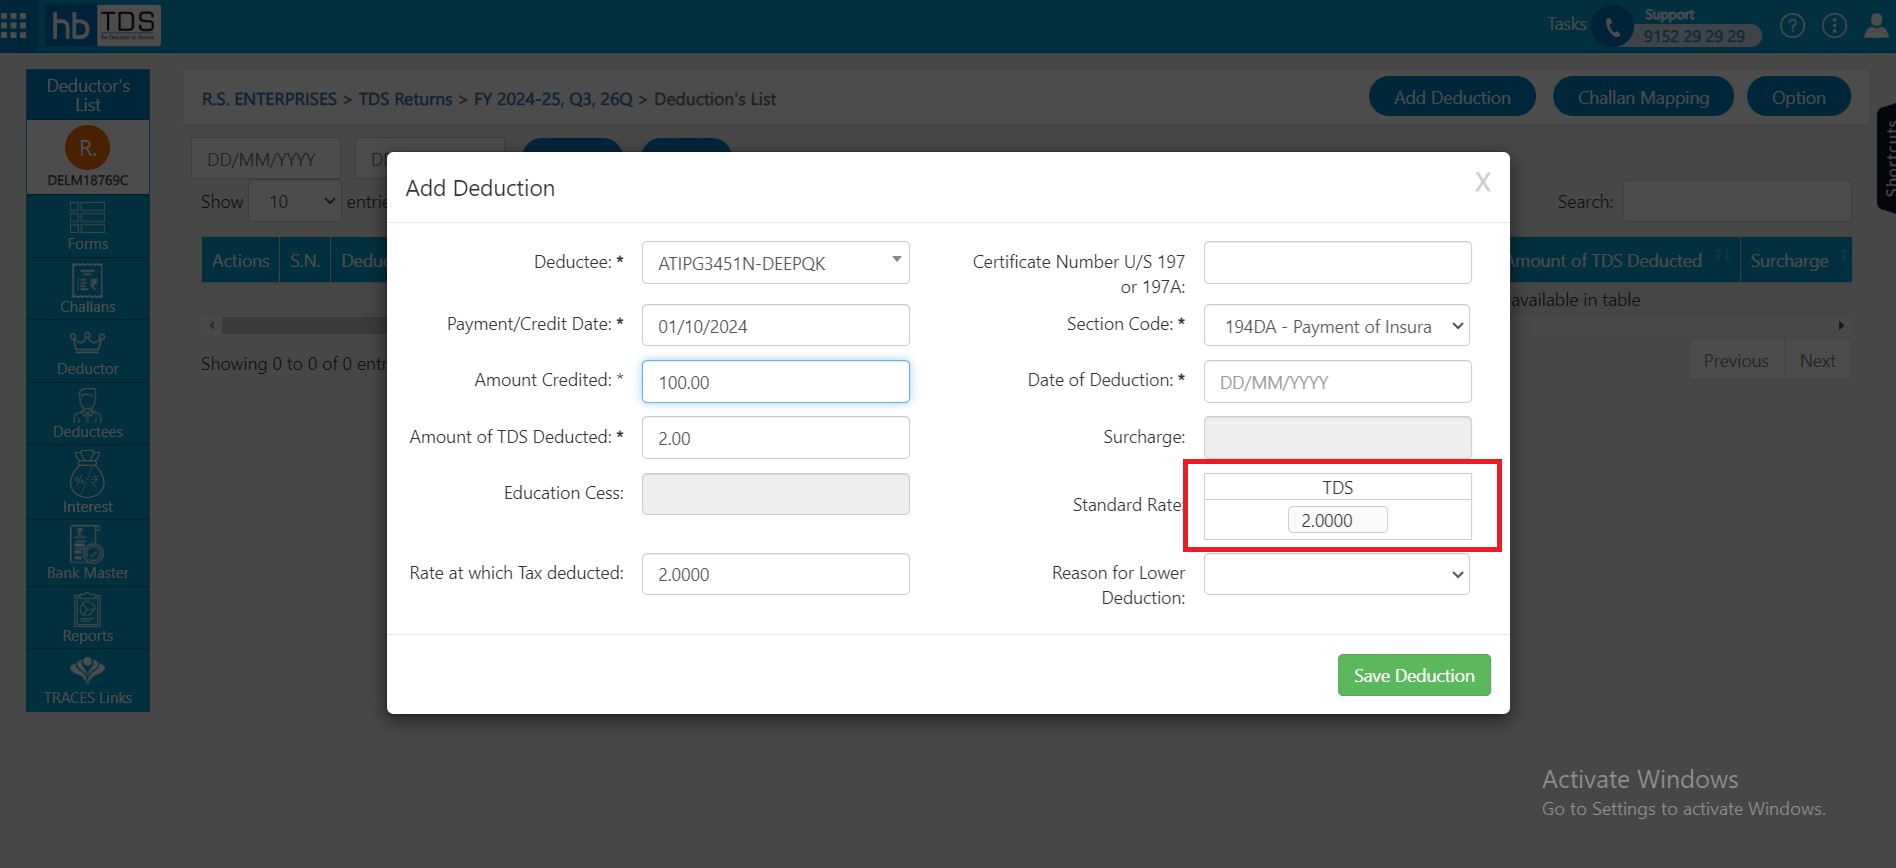Open the help question mark icon

click(1793, 25)
